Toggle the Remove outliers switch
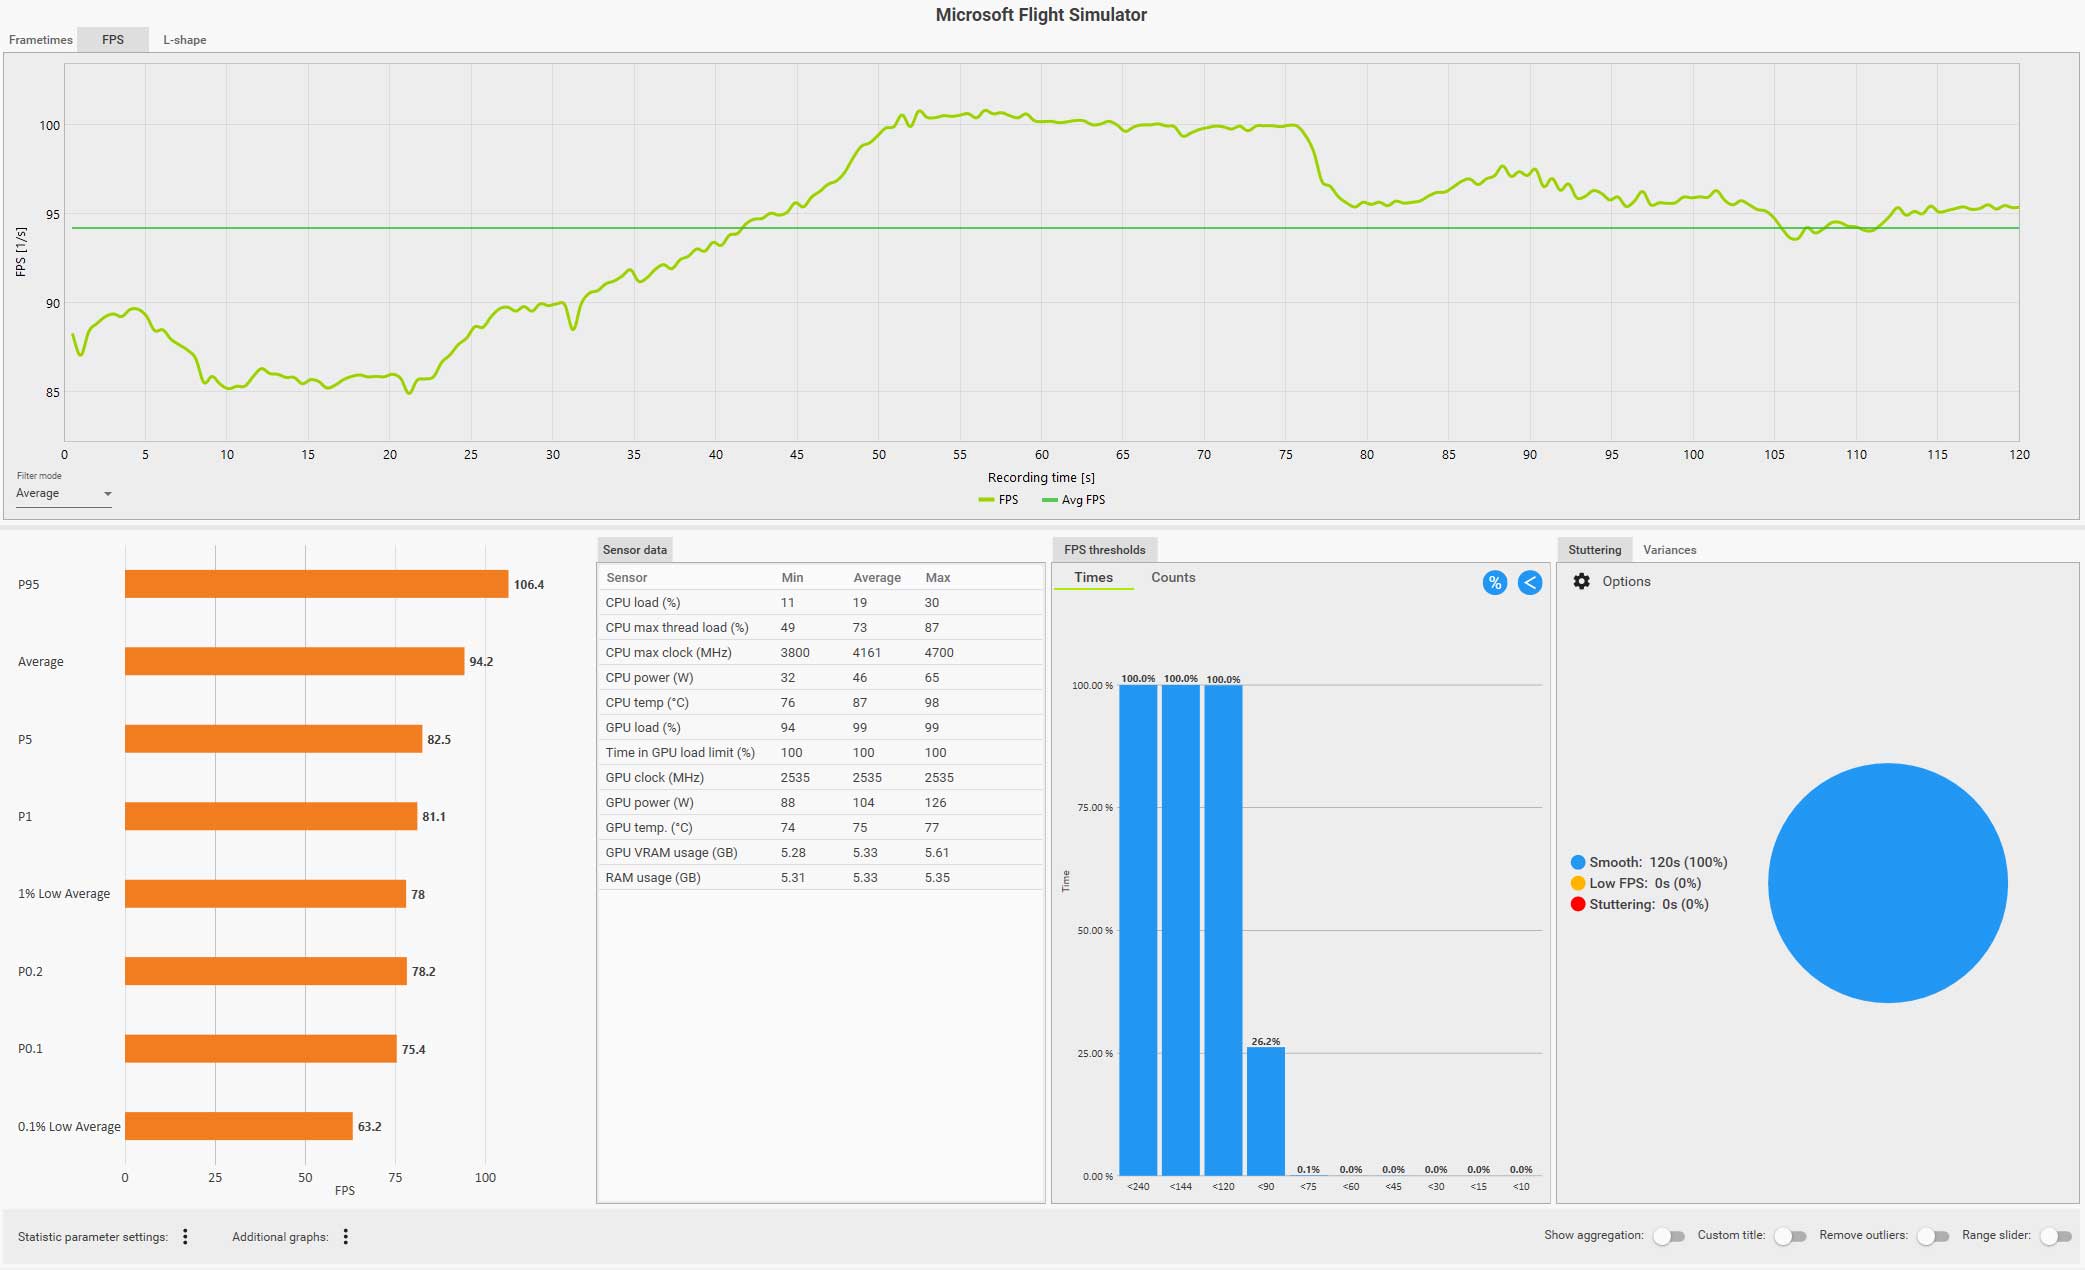The height and width of the screenshot is (1270, 2085). pyautogui.click(x=1932, y=1237)
